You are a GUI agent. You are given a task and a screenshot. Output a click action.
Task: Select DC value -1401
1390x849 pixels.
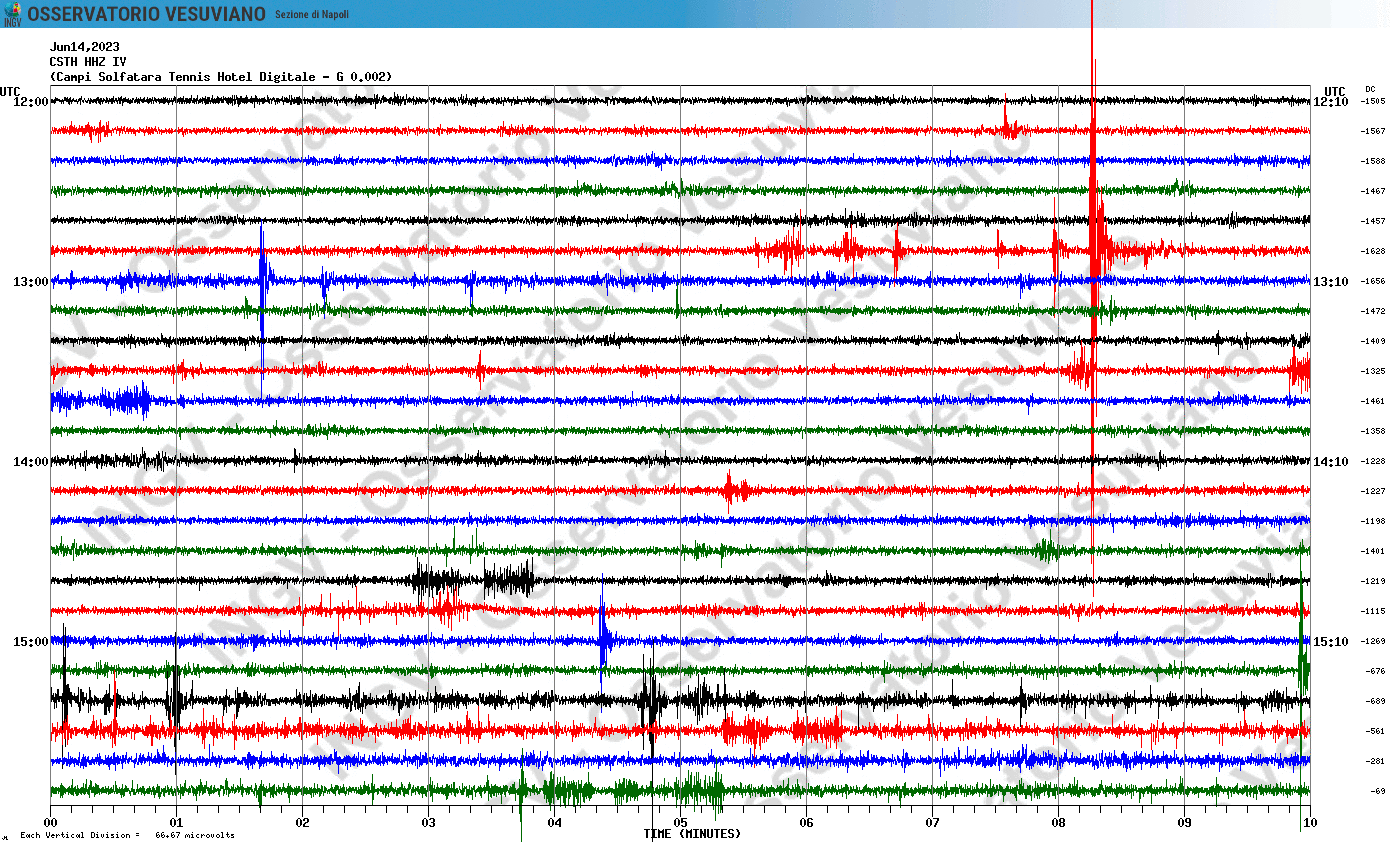[1372, 551]
